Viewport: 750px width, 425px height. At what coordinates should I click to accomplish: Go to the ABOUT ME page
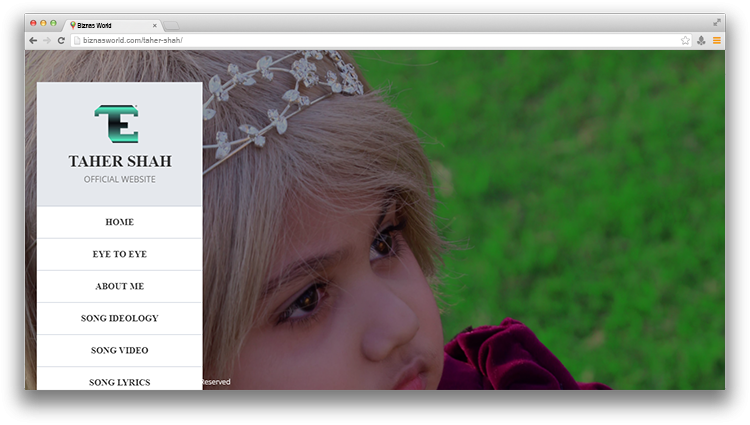(x=120, y=286)
